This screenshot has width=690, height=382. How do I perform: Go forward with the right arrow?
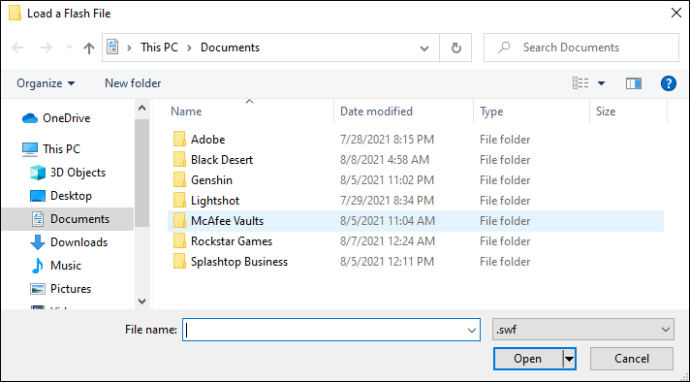point(46,48)
